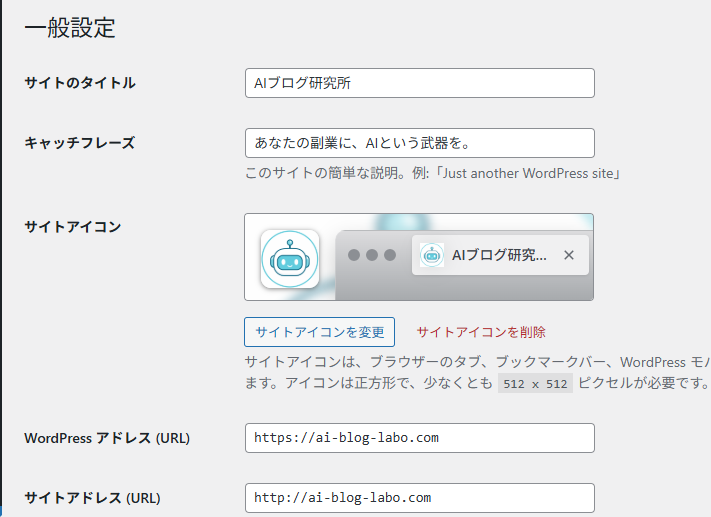711x517 pixels.
Task: Click the first gray dot in browser preview
Action: click(x=353, y=255)
